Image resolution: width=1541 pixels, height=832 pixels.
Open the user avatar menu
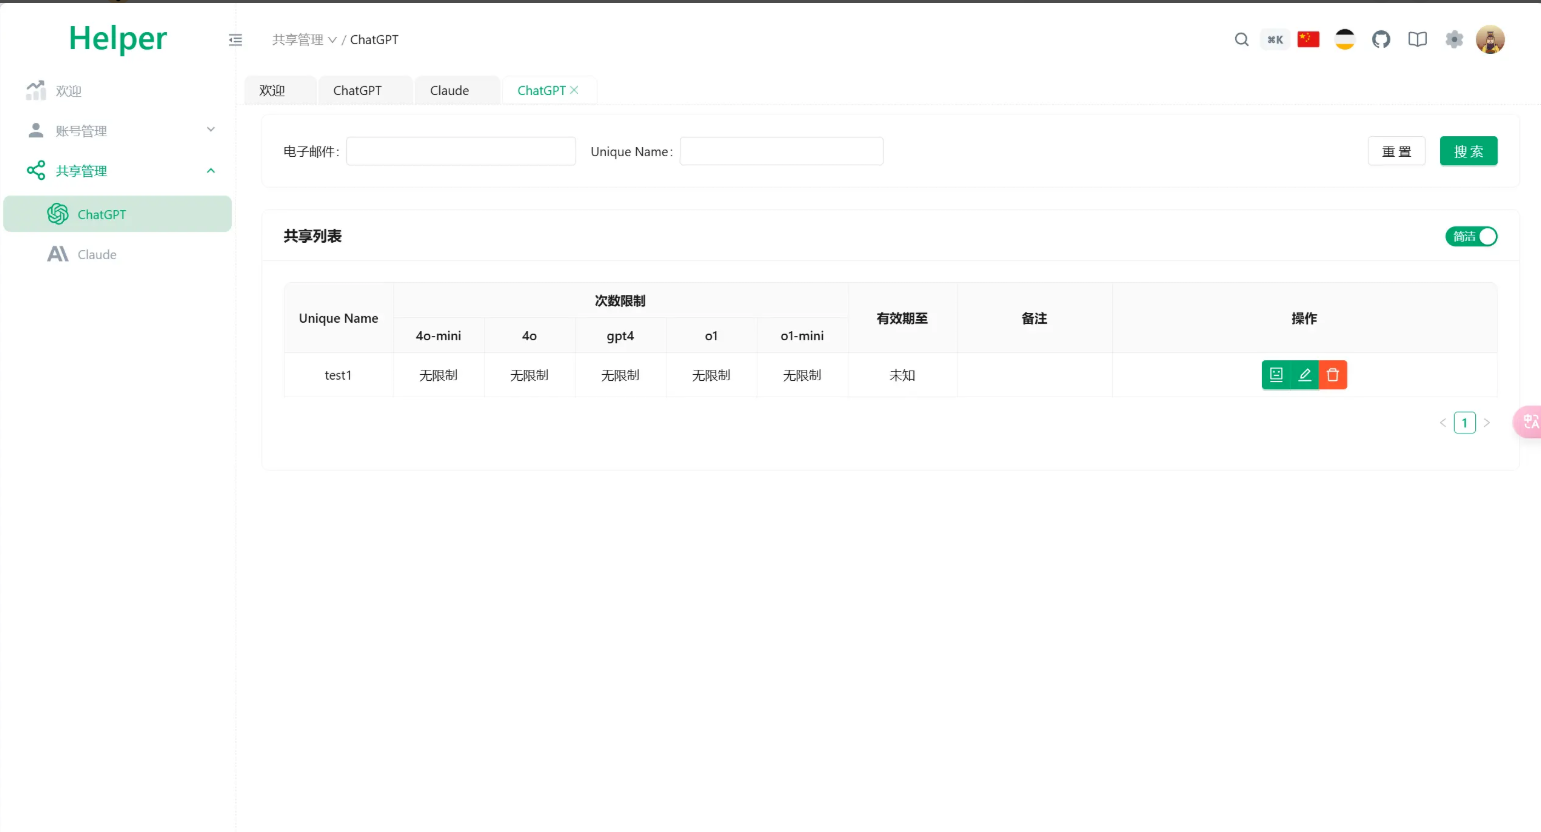(x=1490, y=39)
